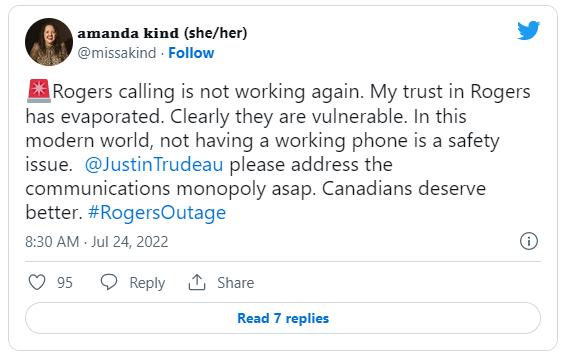The height and width of the screenshot is (362, 566).
Task: Open the #RogersOutage hashtag
Action: click(157, 212)
